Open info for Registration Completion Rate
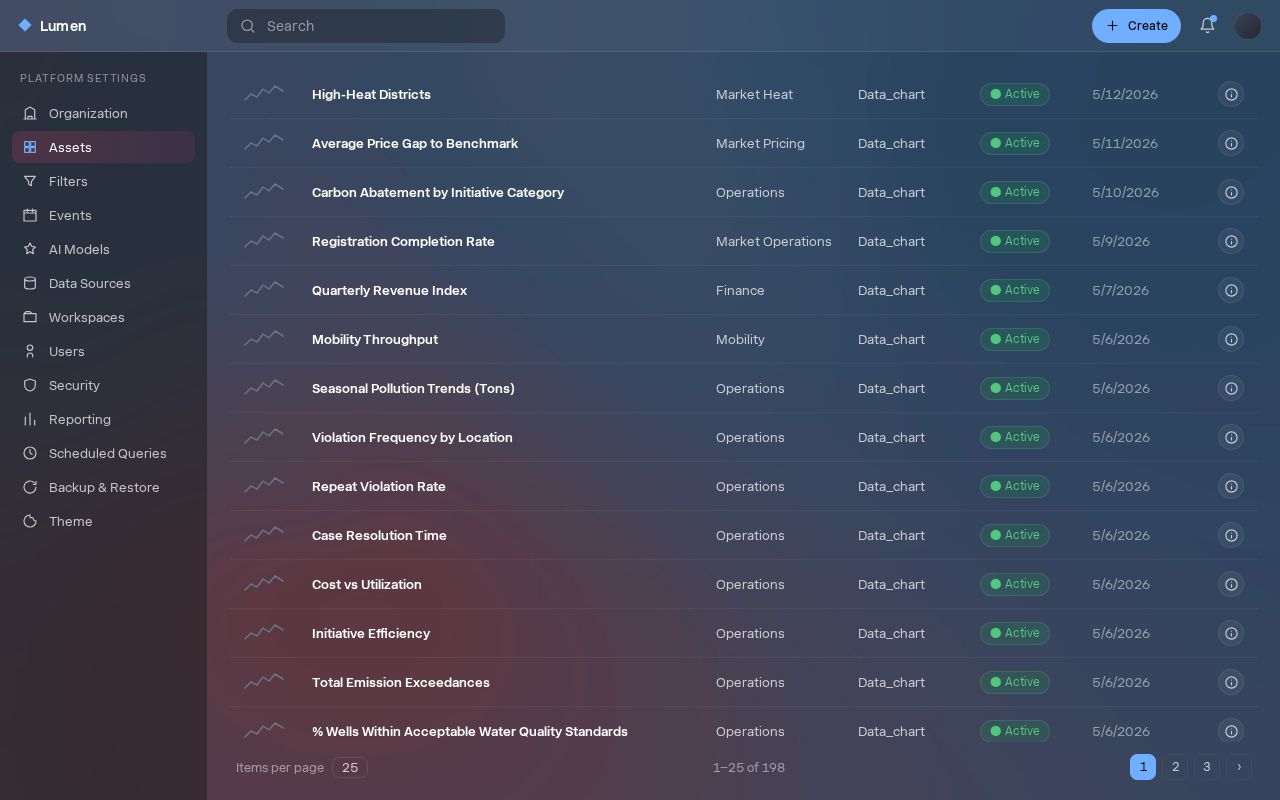This screenshot has width=1280, height=800. tap(1231, 241)
